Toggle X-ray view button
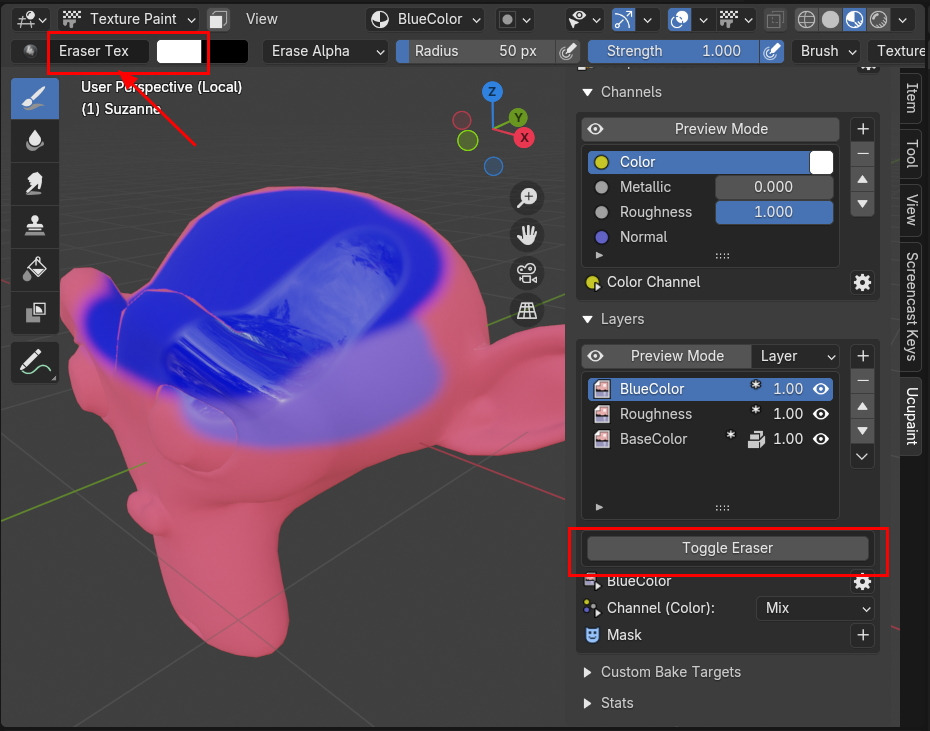The image size is (930, 731). click(775, 20)
